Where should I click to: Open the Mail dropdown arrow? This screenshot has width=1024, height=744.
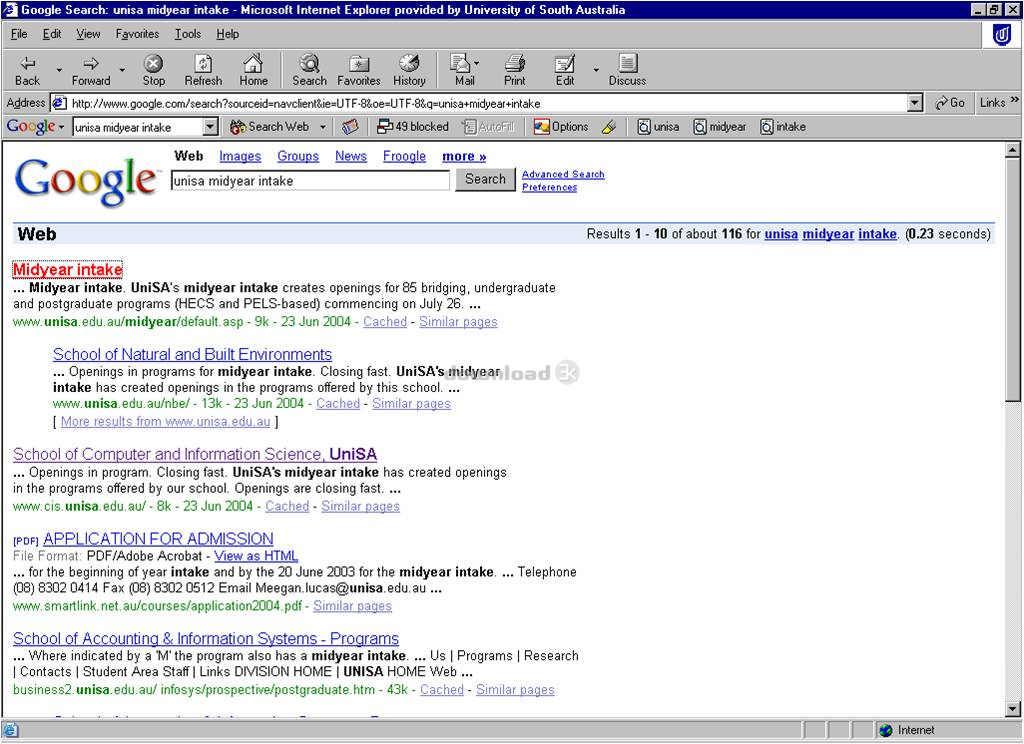click(x=477, y=63)
